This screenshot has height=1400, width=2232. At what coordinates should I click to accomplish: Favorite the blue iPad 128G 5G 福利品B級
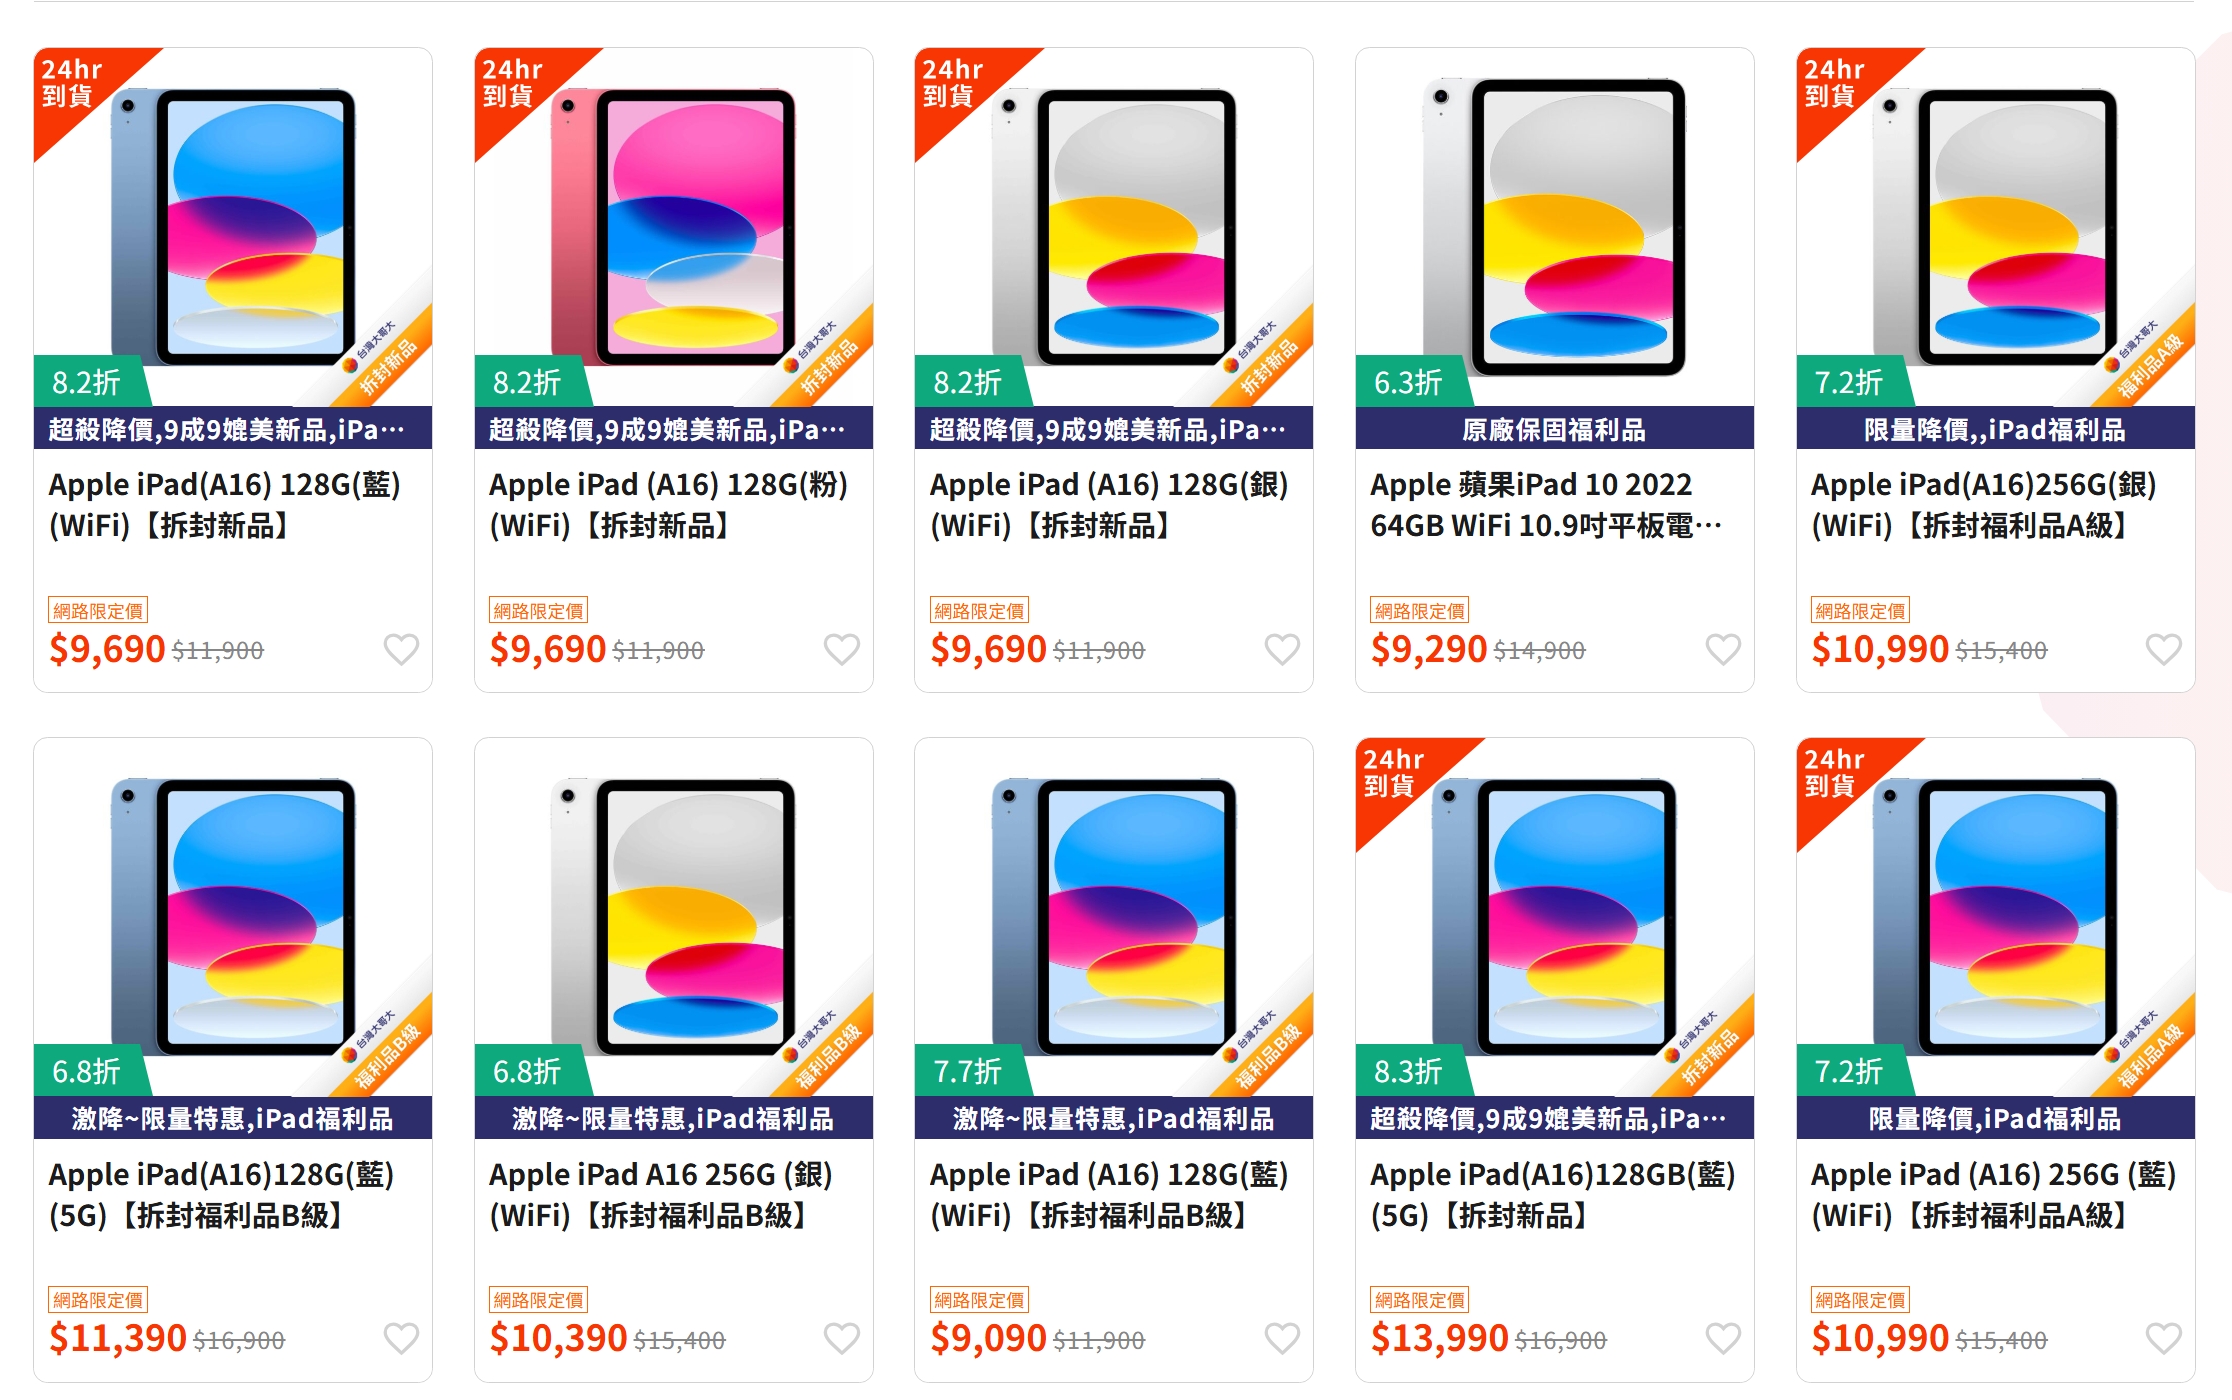click(x=401, y=1338)
